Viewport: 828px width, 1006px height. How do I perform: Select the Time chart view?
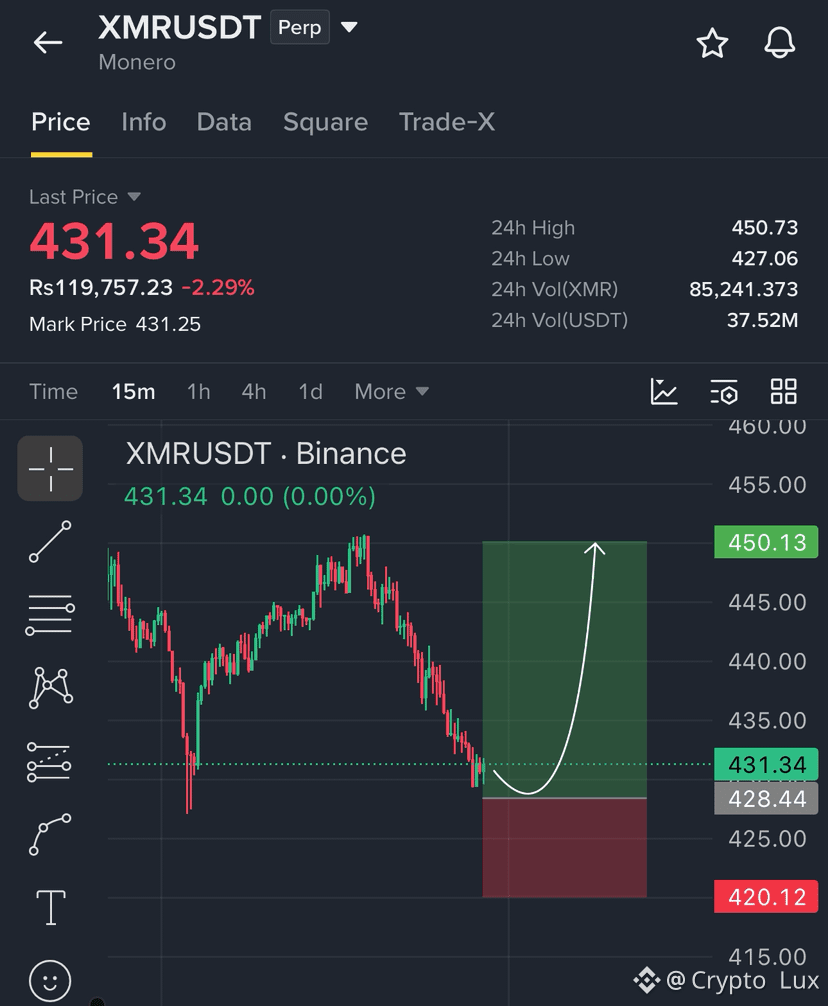tap(53, 391)
